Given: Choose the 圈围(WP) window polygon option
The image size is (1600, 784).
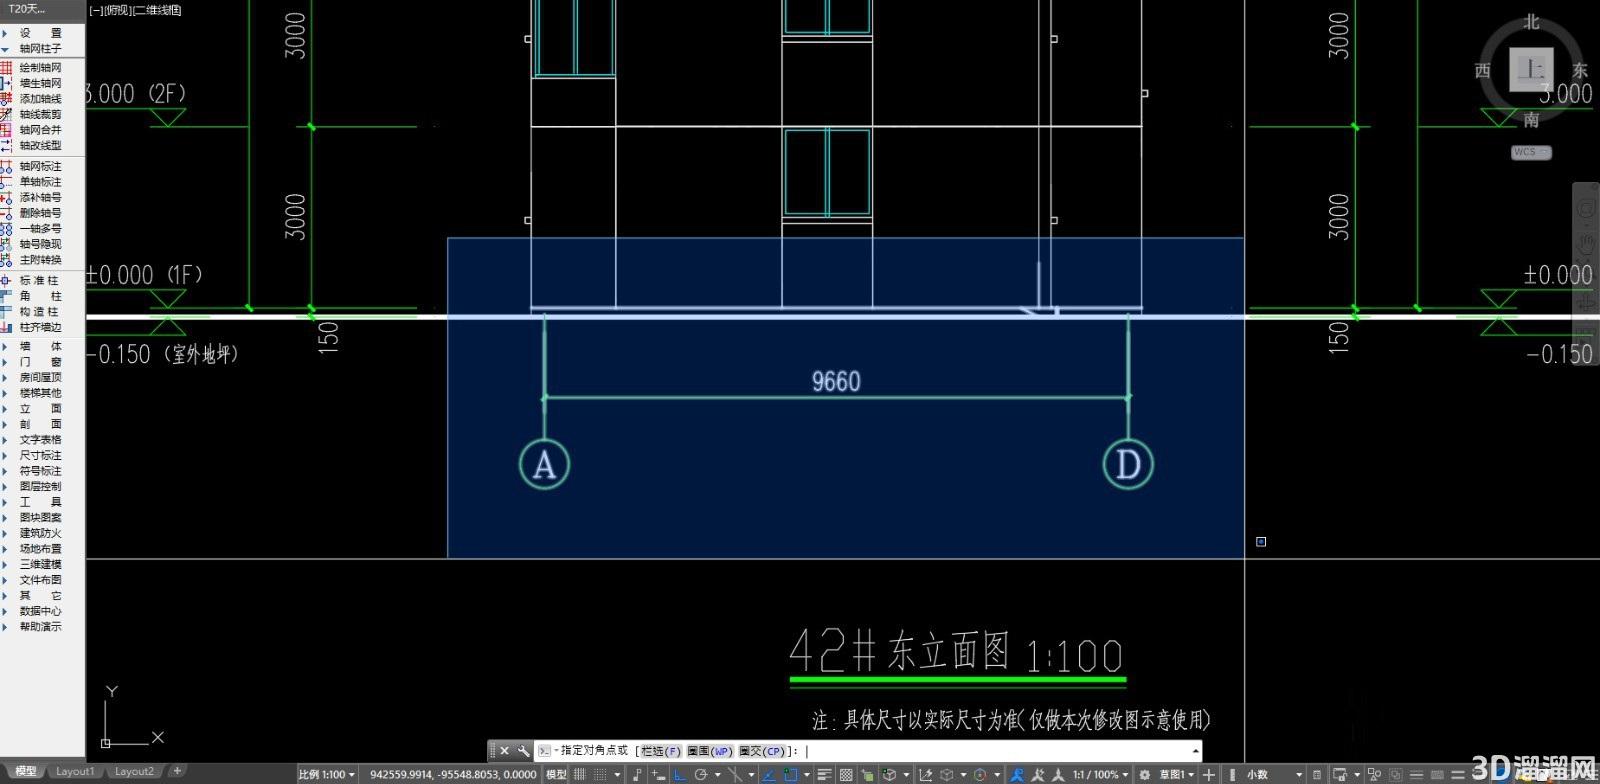Looking at the screenshot, I should (x=710, y=751).
